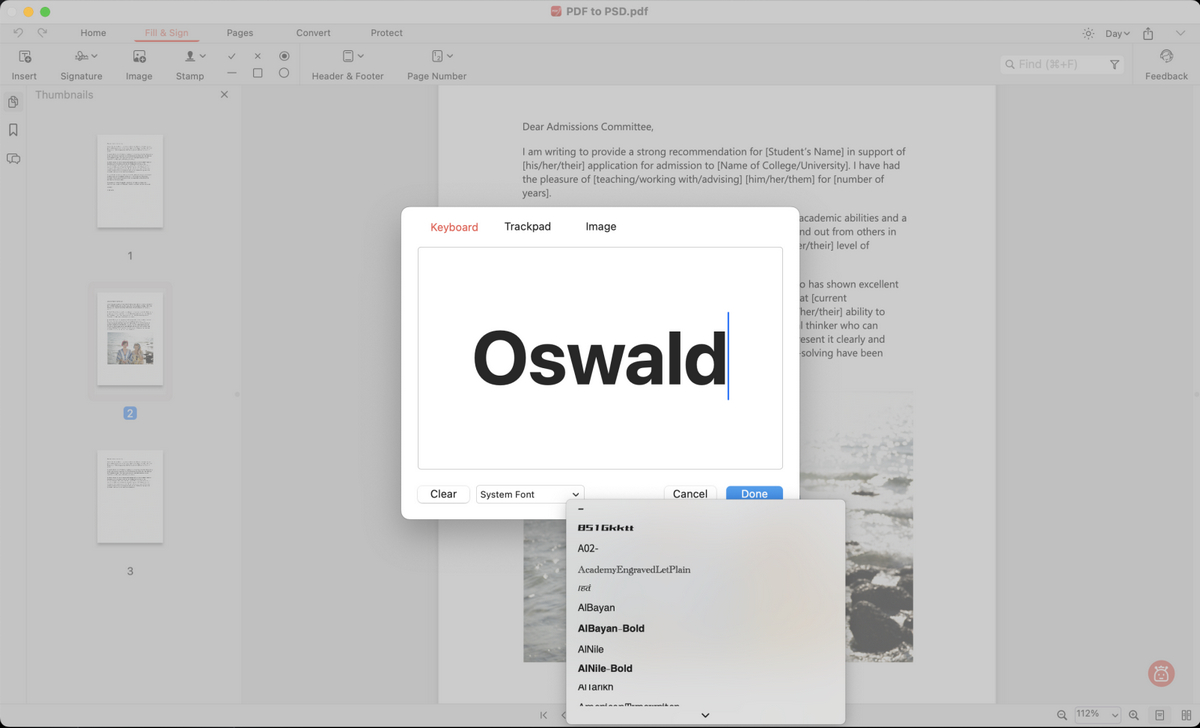Switch to the Trackpad tab
The width and height of the screenshot is (1200, 728).
[x=528, y=227]
